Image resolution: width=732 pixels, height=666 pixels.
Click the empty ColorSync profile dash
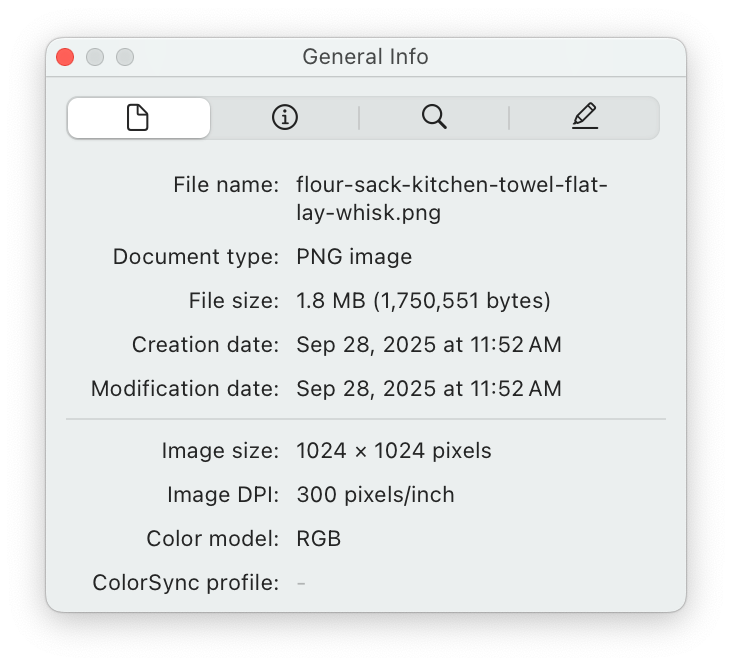(x=301, y=583)
